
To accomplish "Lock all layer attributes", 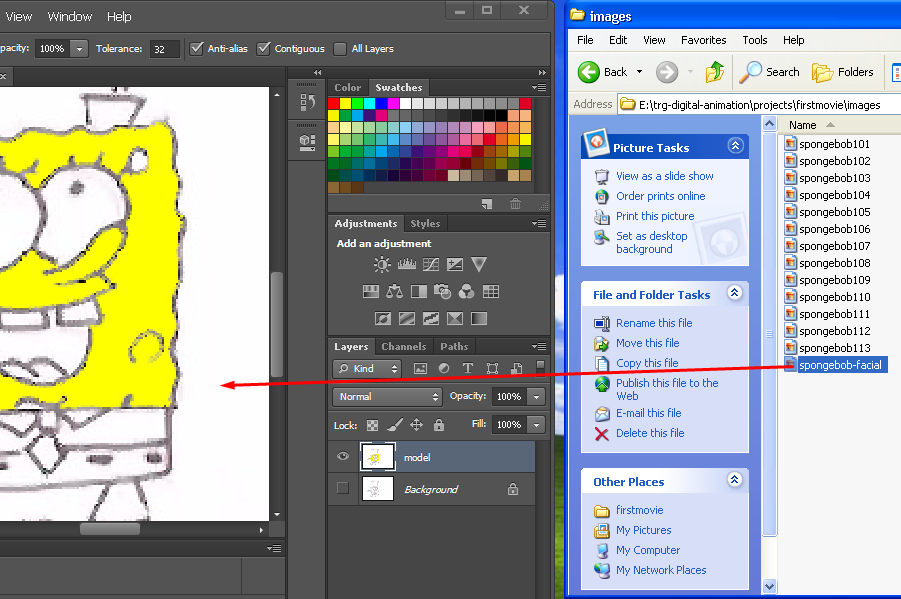I will (439, 425).
